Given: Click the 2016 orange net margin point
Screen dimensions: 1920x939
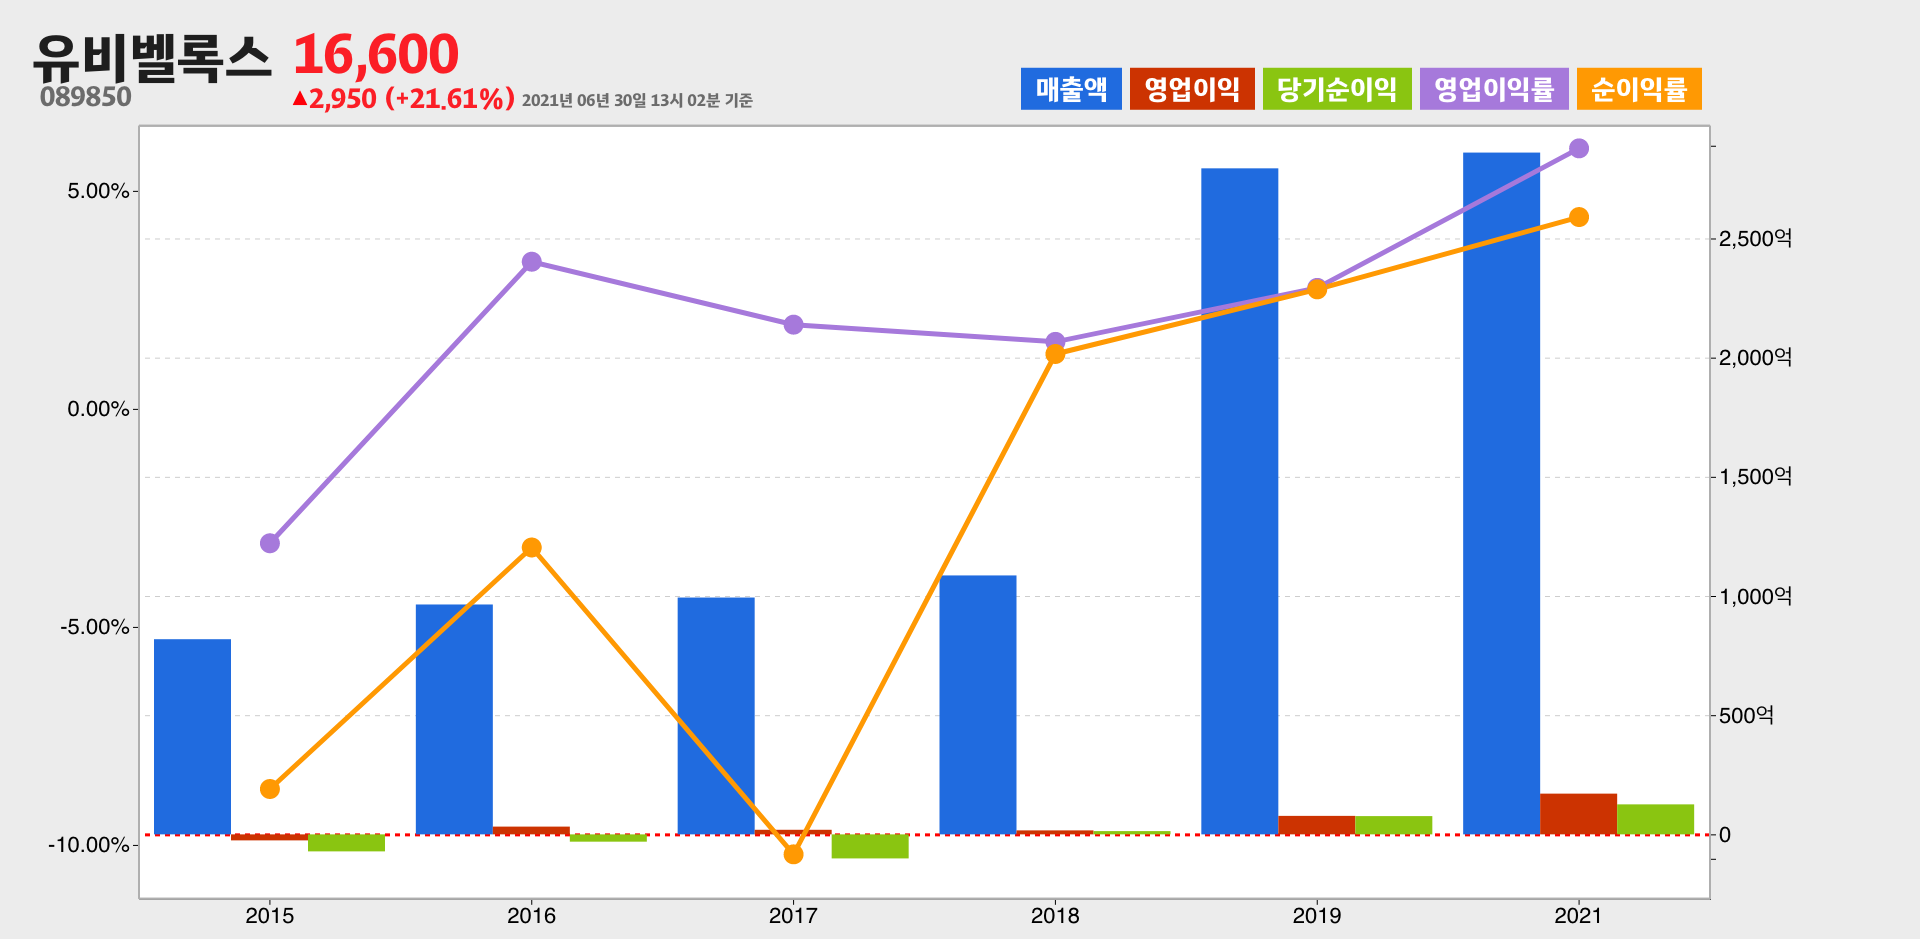Looking at the screenshot, I should [x=532, y=548].
